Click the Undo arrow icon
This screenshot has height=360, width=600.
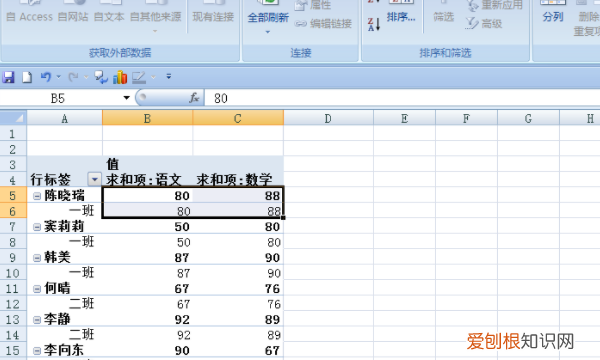[x=46, y=77]
